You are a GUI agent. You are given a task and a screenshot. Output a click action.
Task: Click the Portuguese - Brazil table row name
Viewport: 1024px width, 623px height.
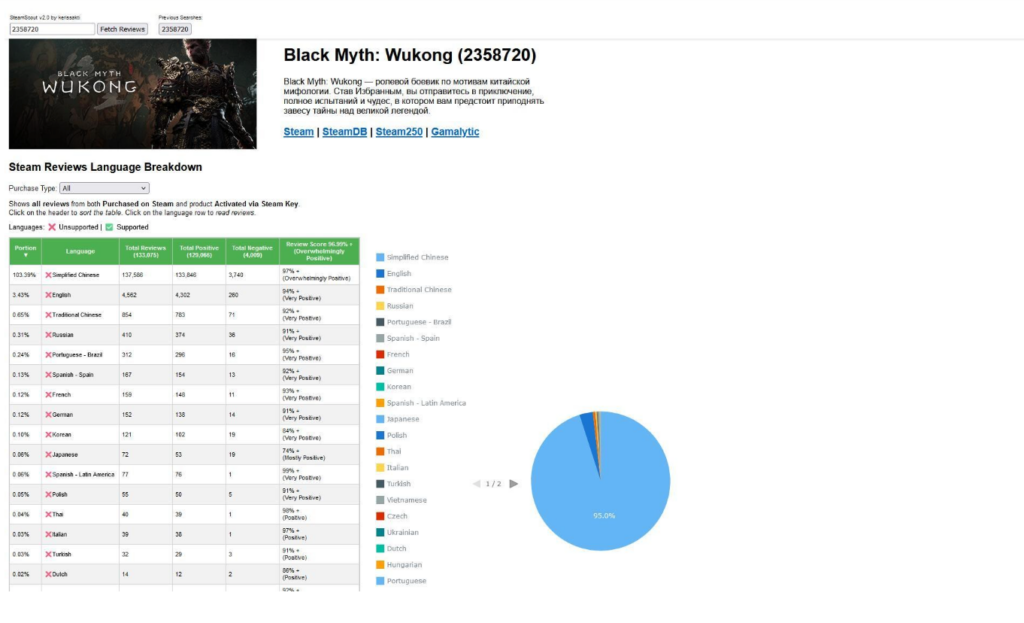point(77,355)
